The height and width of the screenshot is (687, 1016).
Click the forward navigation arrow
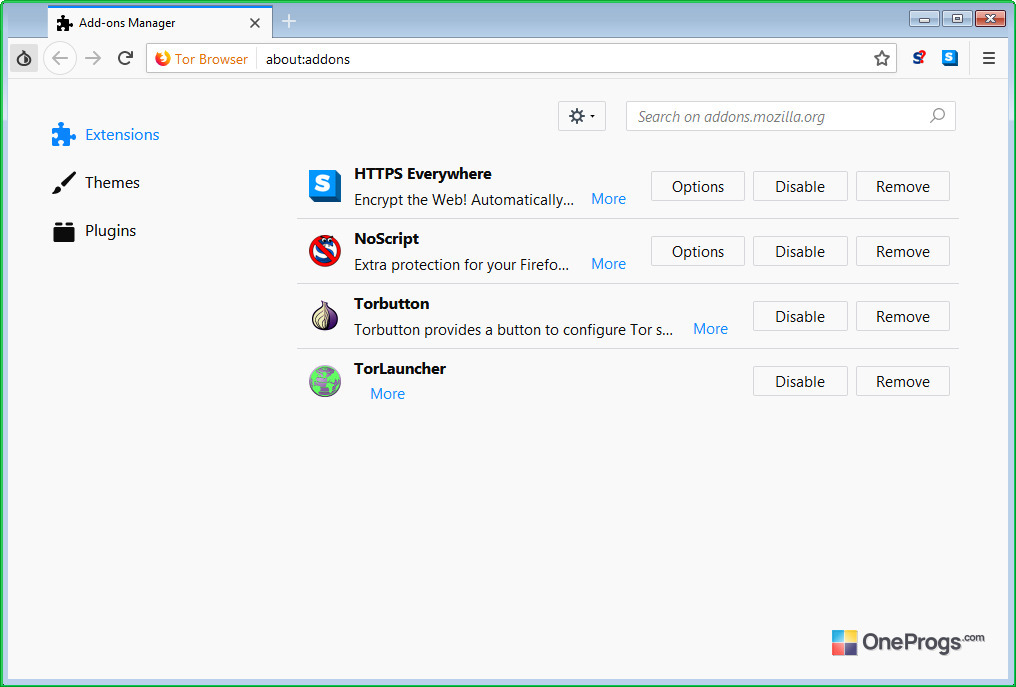click(x=93, y=58)
